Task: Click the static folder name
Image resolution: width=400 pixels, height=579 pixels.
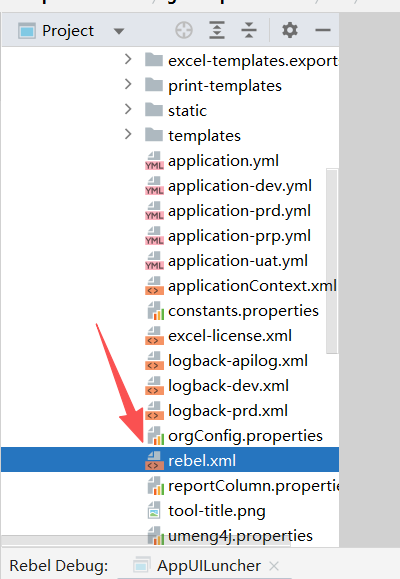Action: 187,111
